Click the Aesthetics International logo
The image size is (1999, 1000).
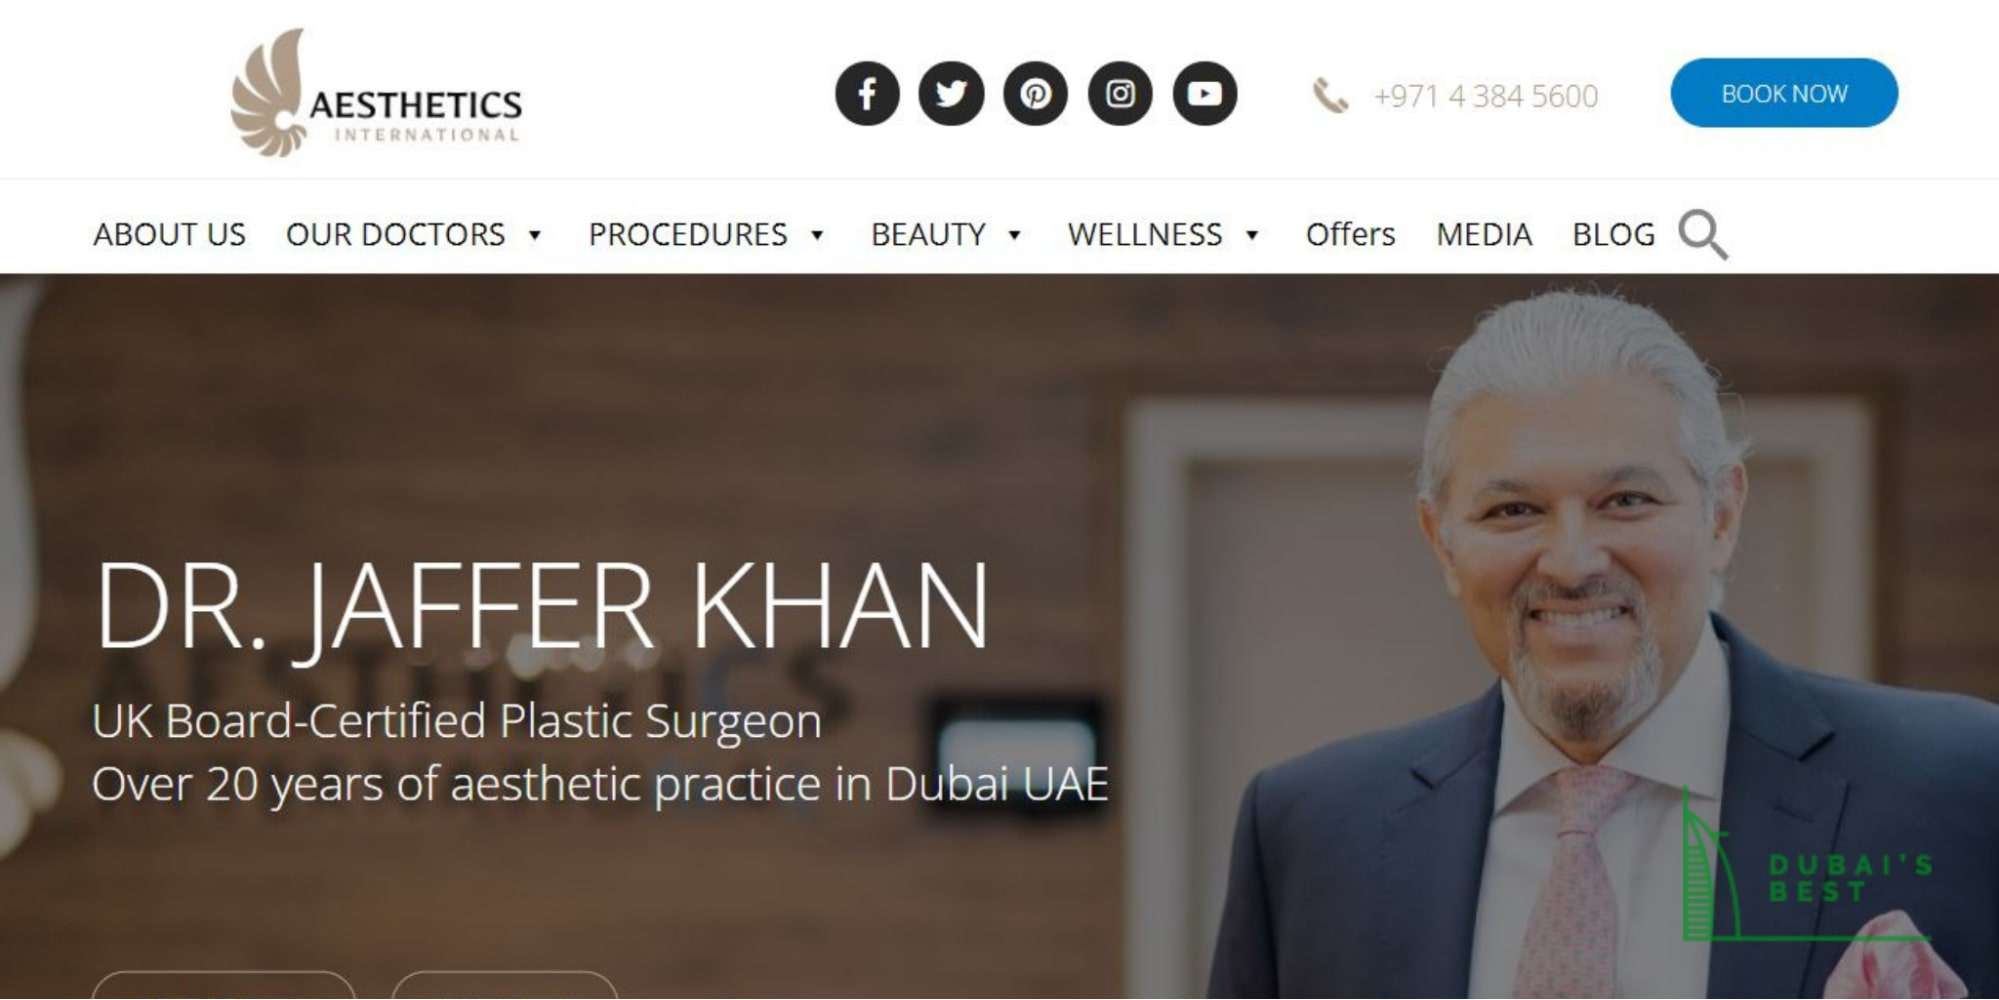pos(376,93)
